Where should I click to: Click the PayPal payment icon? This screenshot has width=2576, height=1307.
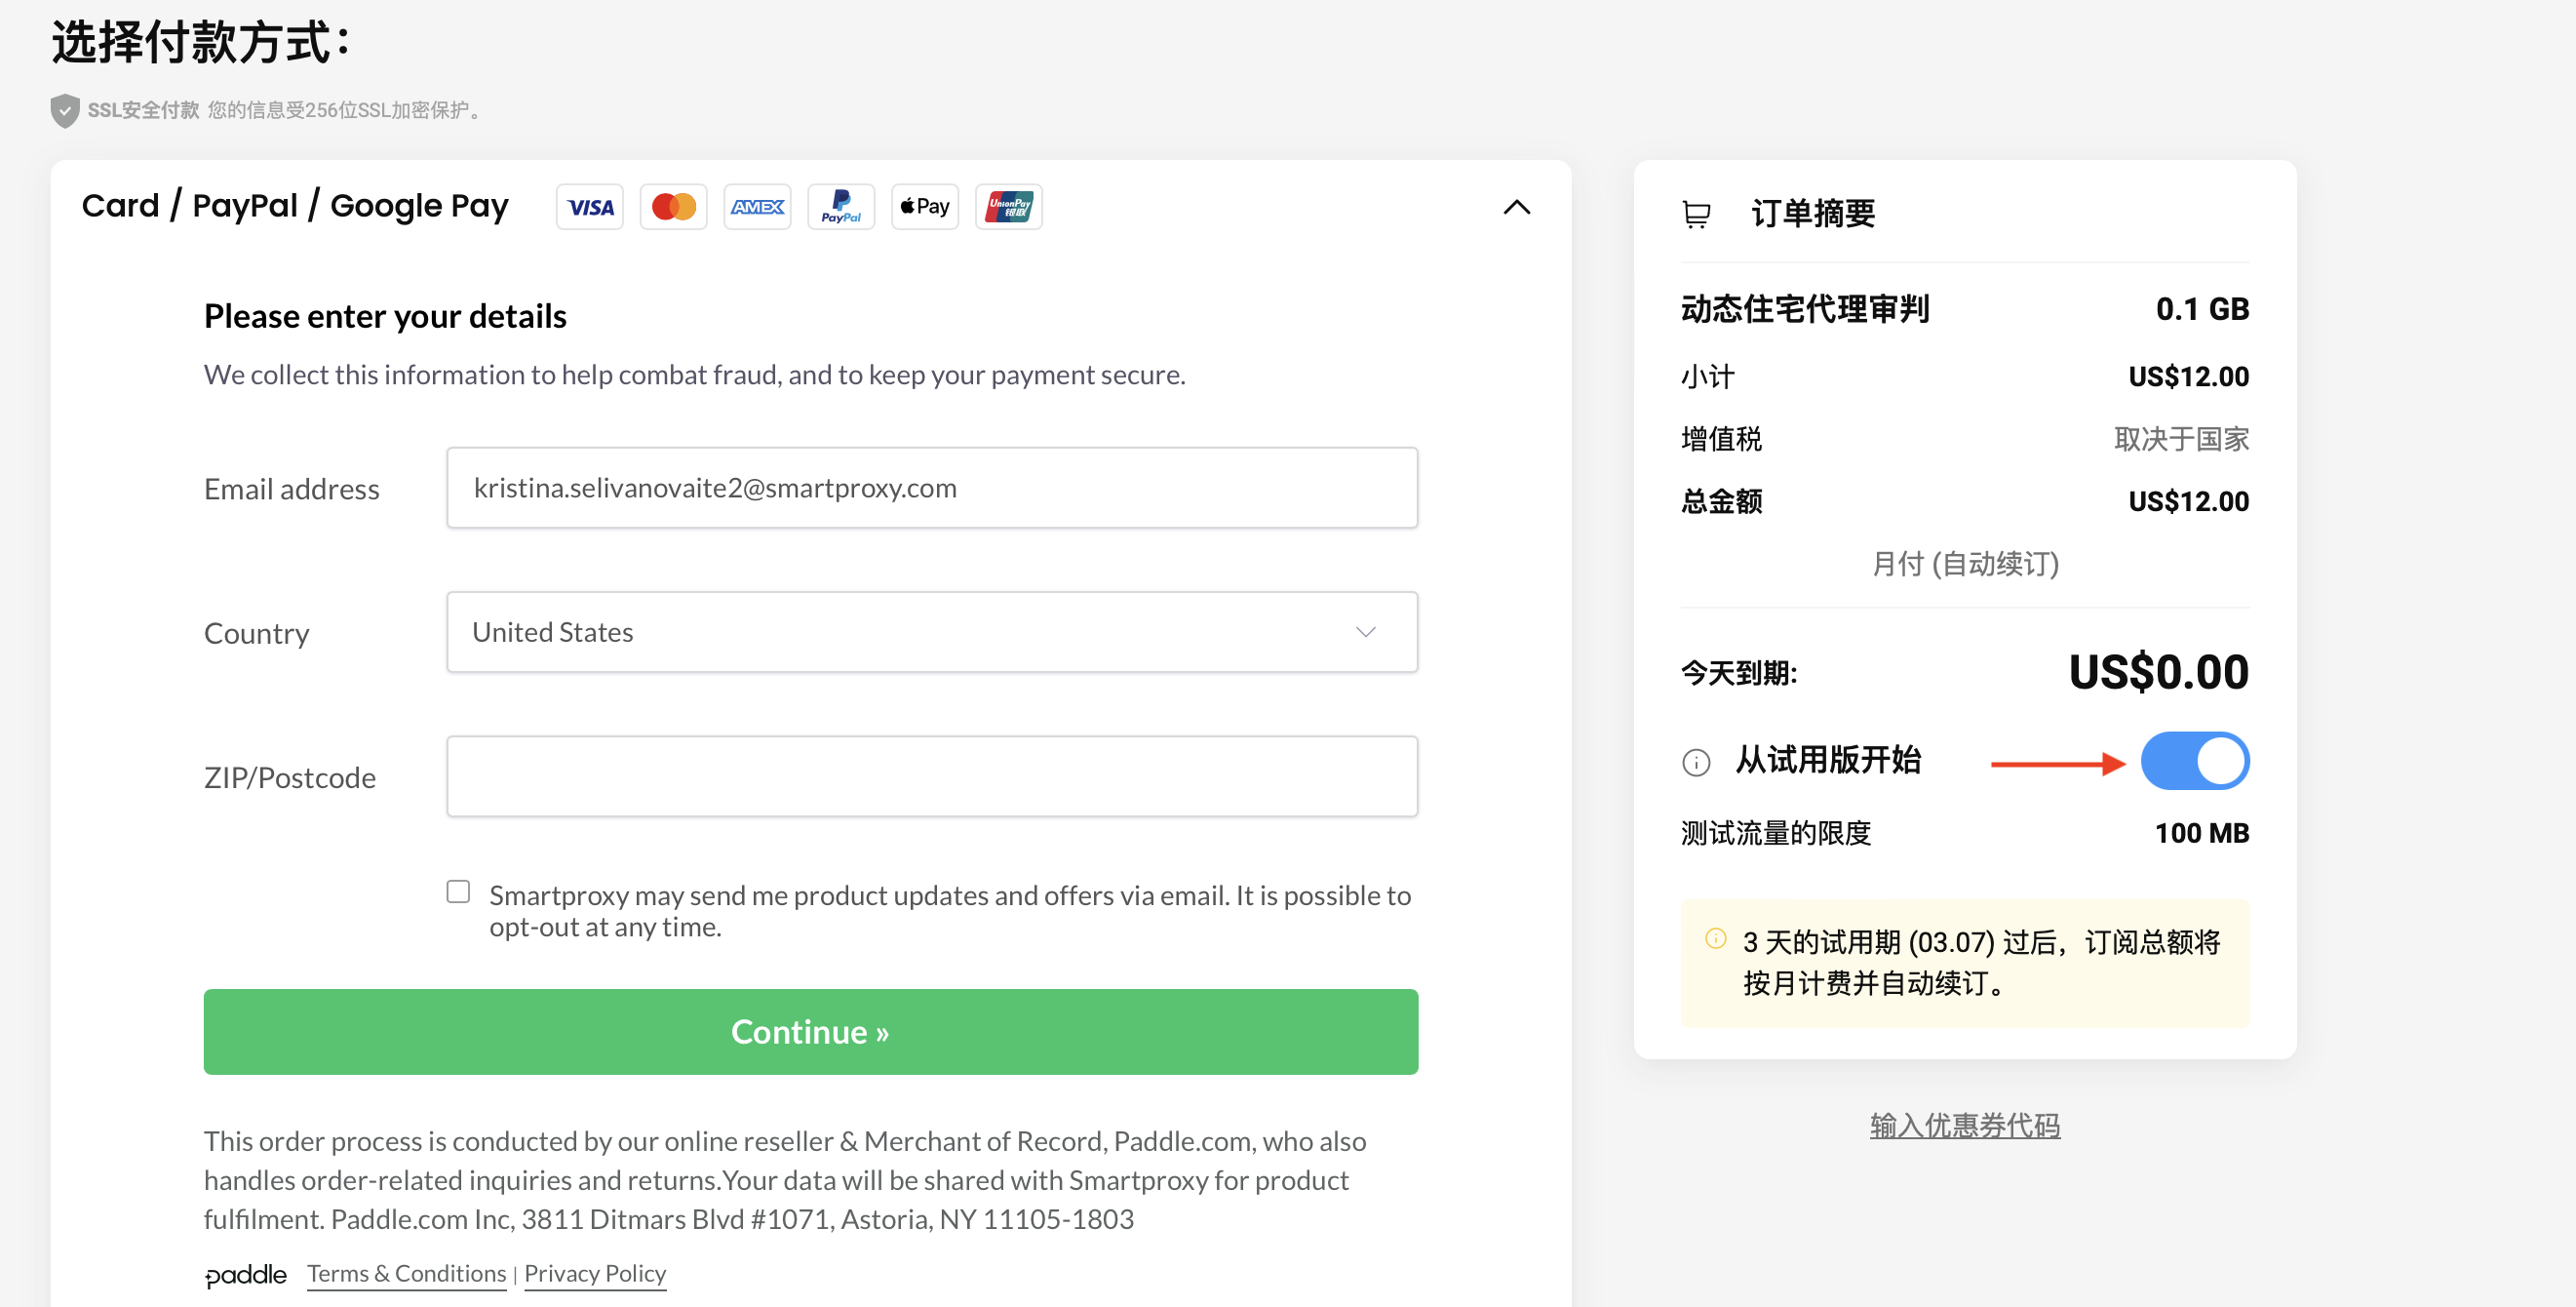tap(841, 207)
